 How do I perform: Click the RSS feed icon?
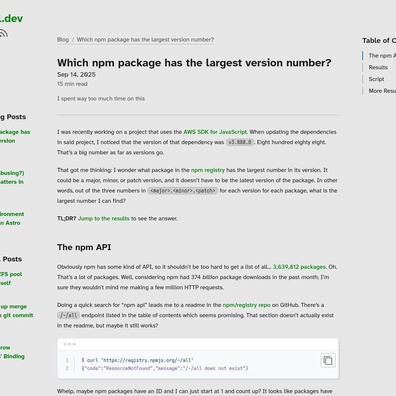pos(3,34)
